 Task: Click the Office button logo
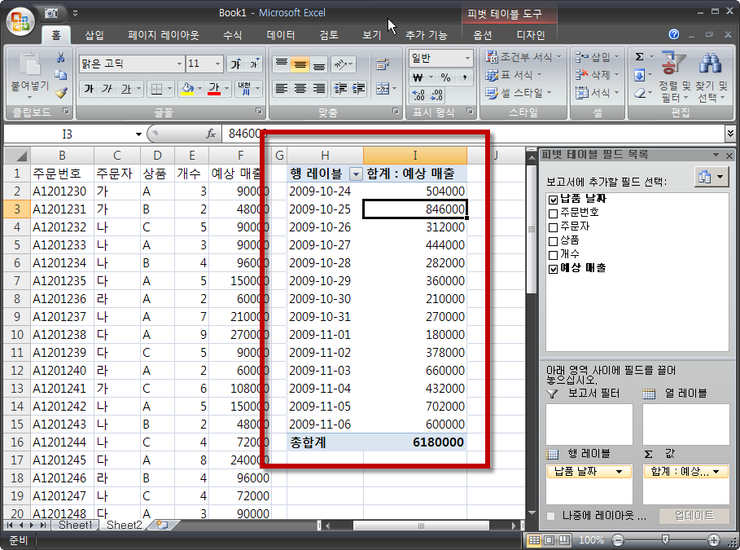click(x=20, y=21)
